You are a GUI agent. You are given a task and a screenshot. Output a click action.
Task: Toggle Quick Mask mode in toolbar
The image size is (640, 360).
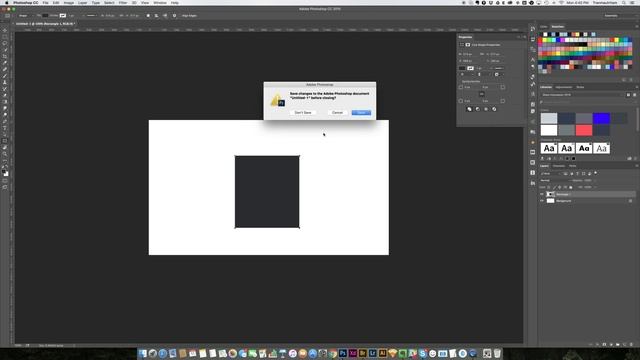(x=5, y=181)
